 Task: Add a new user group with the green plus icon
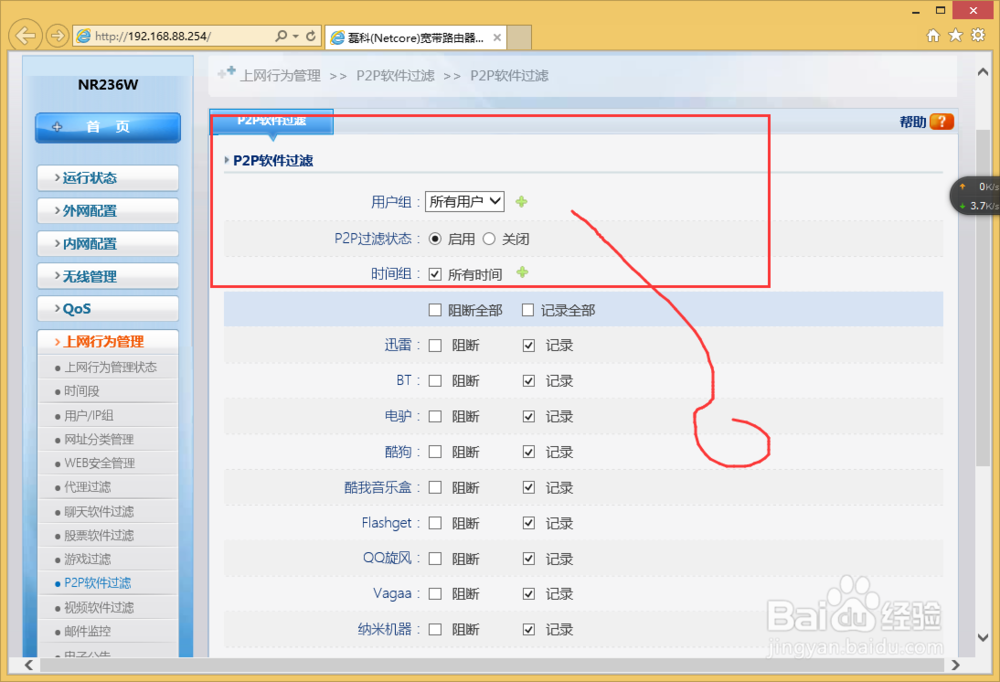point(521,200)
